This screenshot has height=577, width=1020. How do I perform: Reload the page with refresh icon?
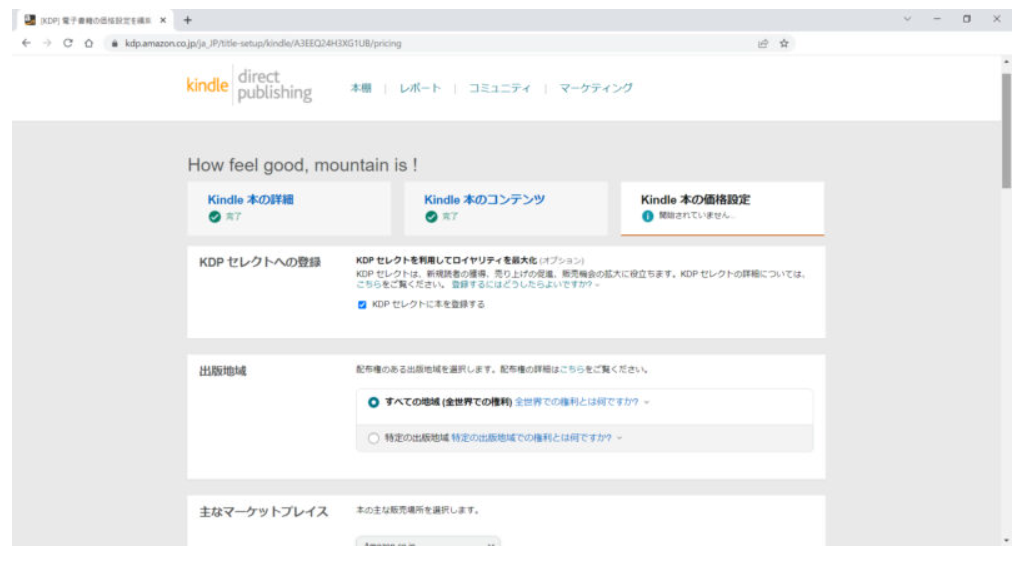click(68, 43)
